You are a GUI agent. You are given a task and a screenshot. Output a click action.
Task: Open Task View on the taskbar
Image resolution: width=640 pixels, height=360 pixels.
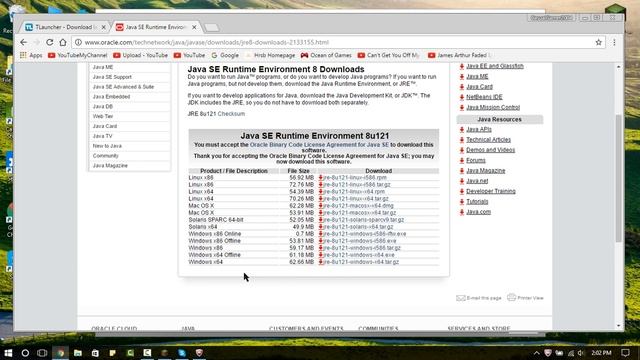point(42,353)
